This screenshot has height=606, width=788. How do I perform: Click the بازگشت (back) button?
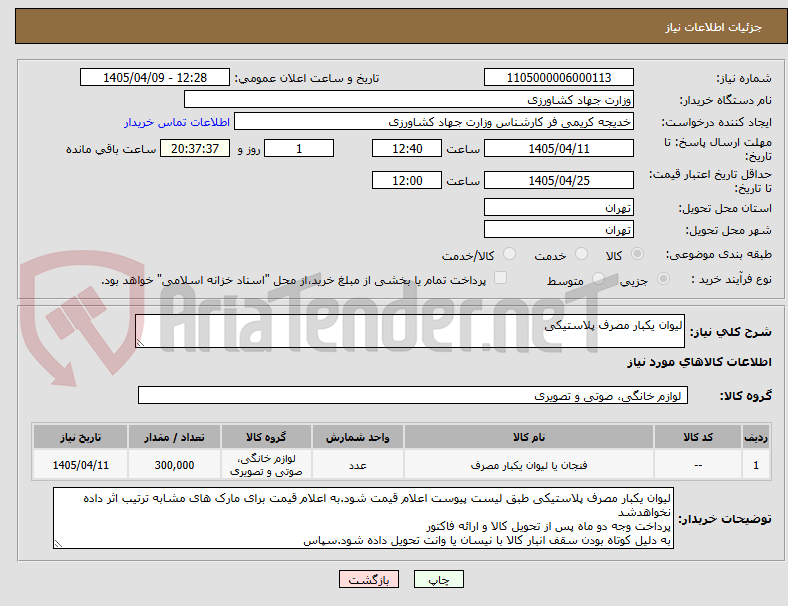(369, 579)
